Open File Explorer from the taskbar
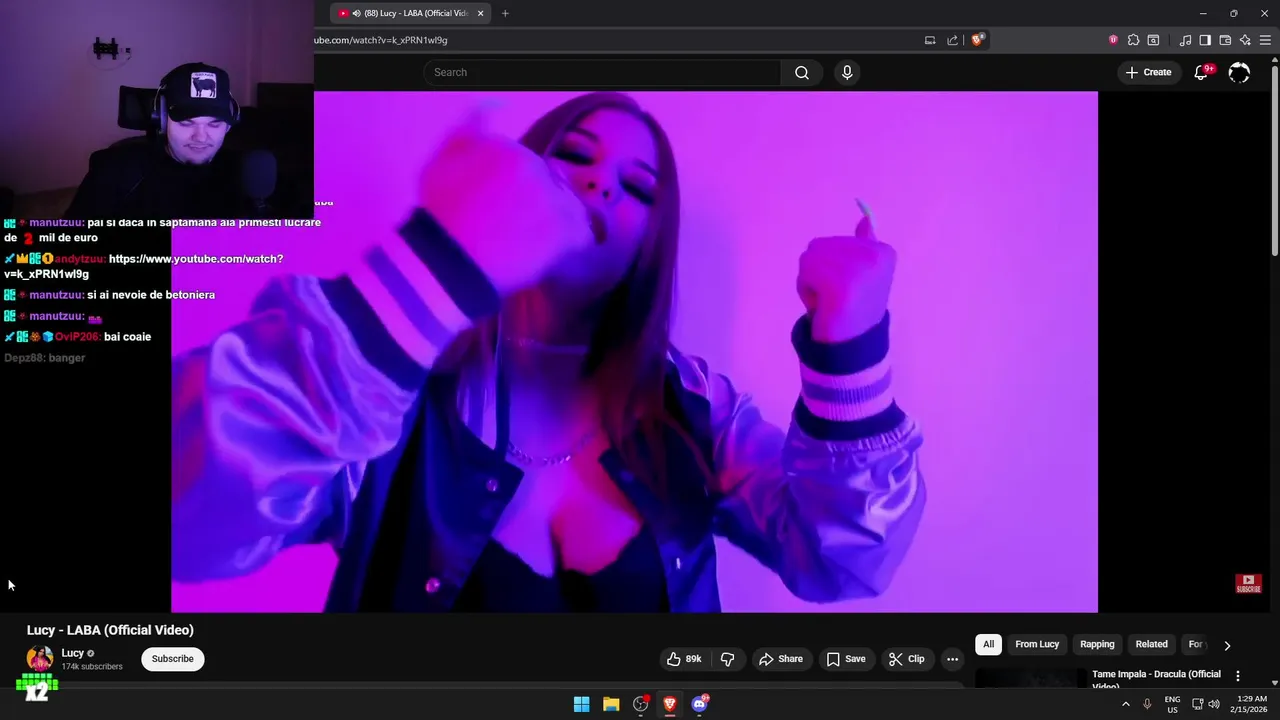 (x=611, y=704)
